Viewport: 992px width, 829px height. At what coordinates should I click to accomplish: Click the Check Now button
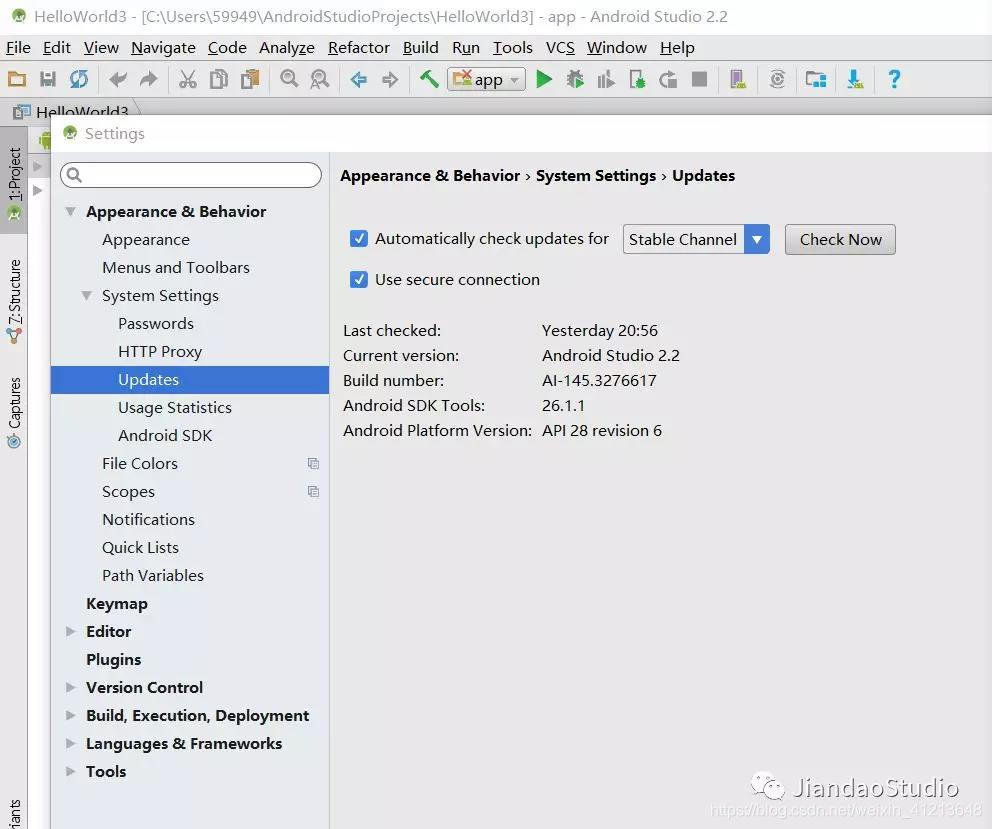click(840, 239)
